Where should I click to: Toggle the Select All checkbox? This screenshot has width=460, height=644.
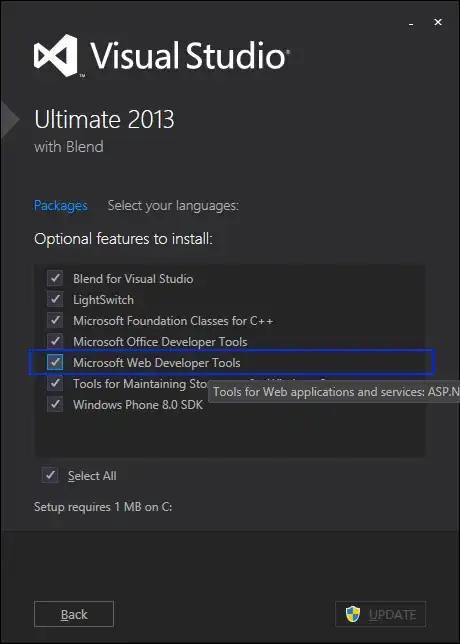pos(50,475)
